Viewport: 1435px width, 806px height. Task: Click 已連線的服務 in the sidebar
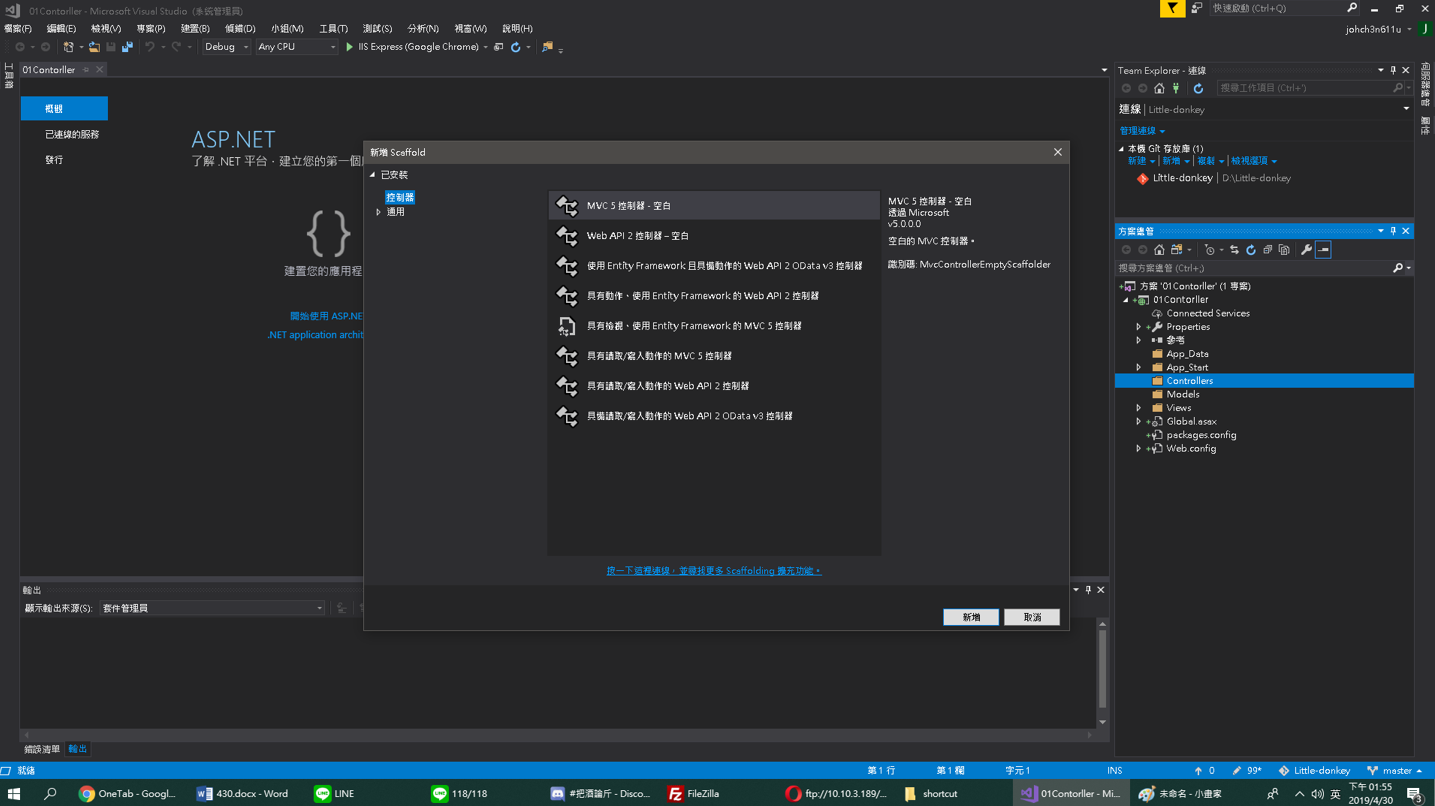(x=72, y=134)
